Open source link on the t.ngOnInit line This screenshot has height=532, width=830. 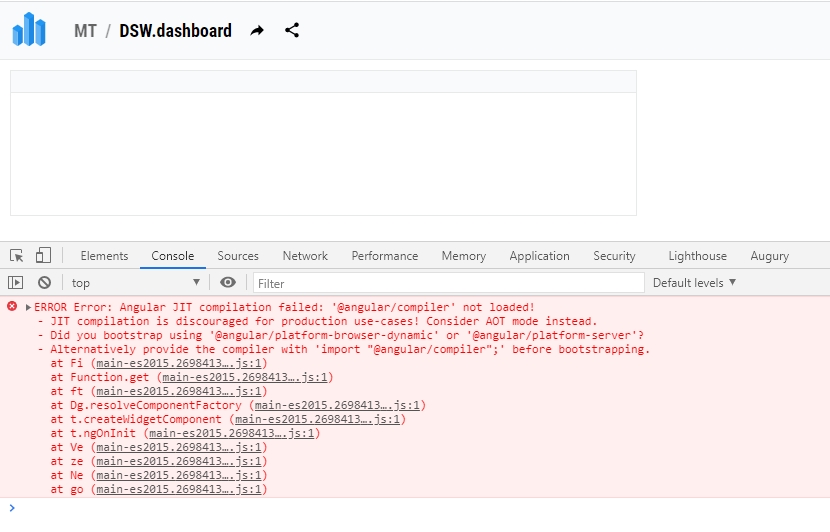(232, 433)
